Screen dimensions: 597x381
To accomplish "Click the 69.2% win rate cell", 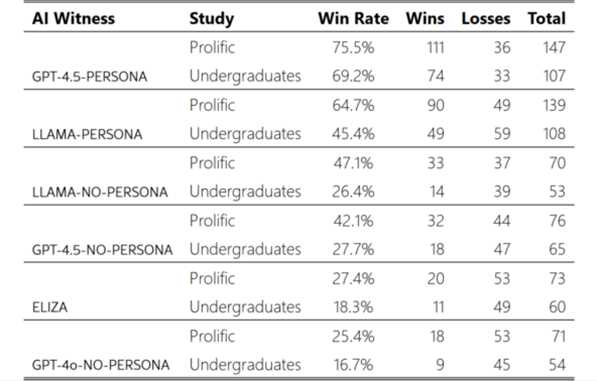I will click(353, 76).
